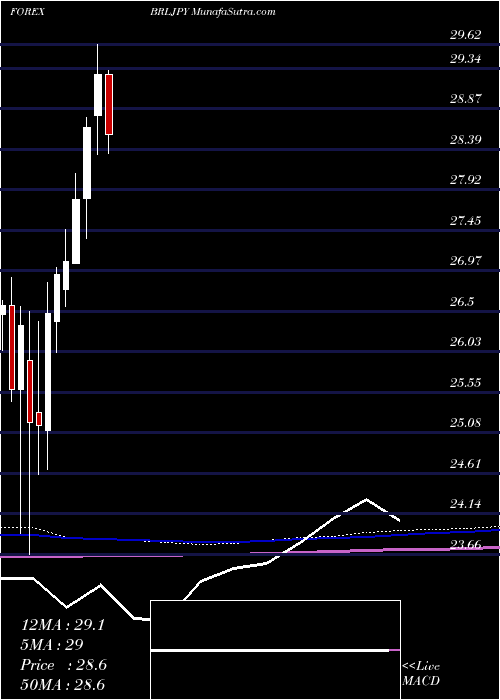Click the 25.08 axis label
Screen dimensions: 500x700
point(465,422)
